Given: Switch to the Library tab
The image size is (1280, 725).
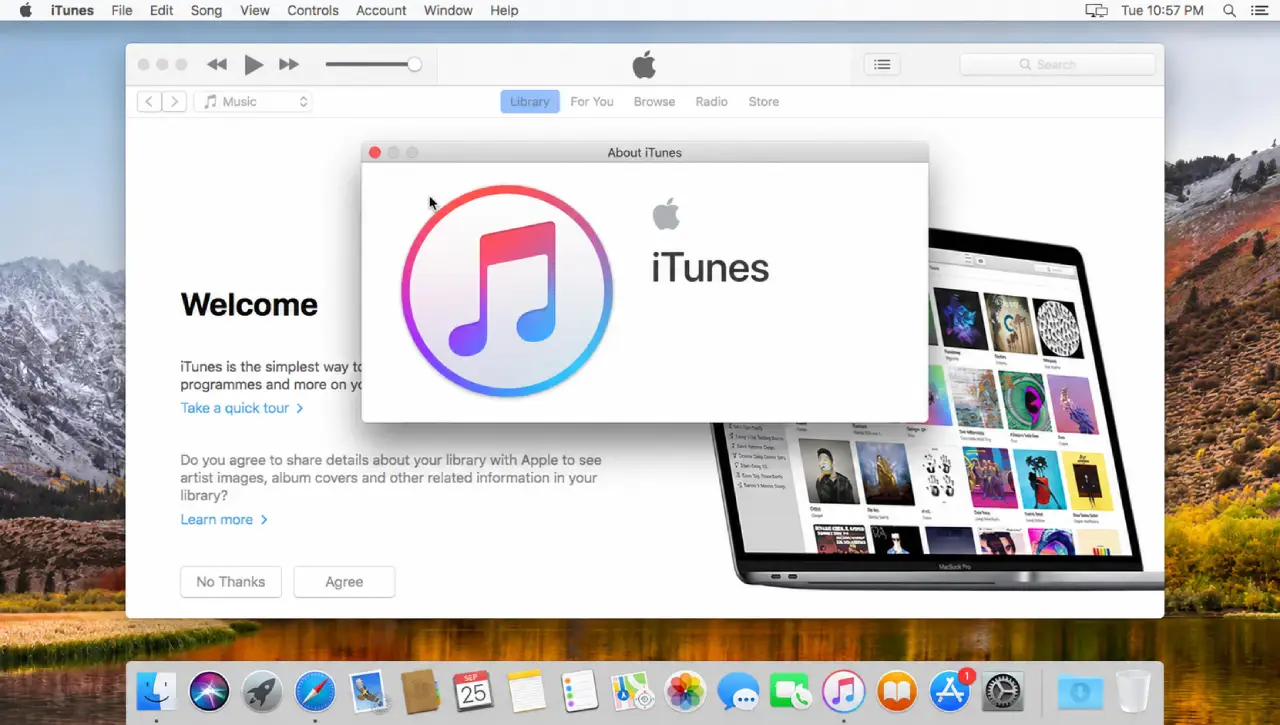Looking at the screenshot, I should (x=530, y=101).
